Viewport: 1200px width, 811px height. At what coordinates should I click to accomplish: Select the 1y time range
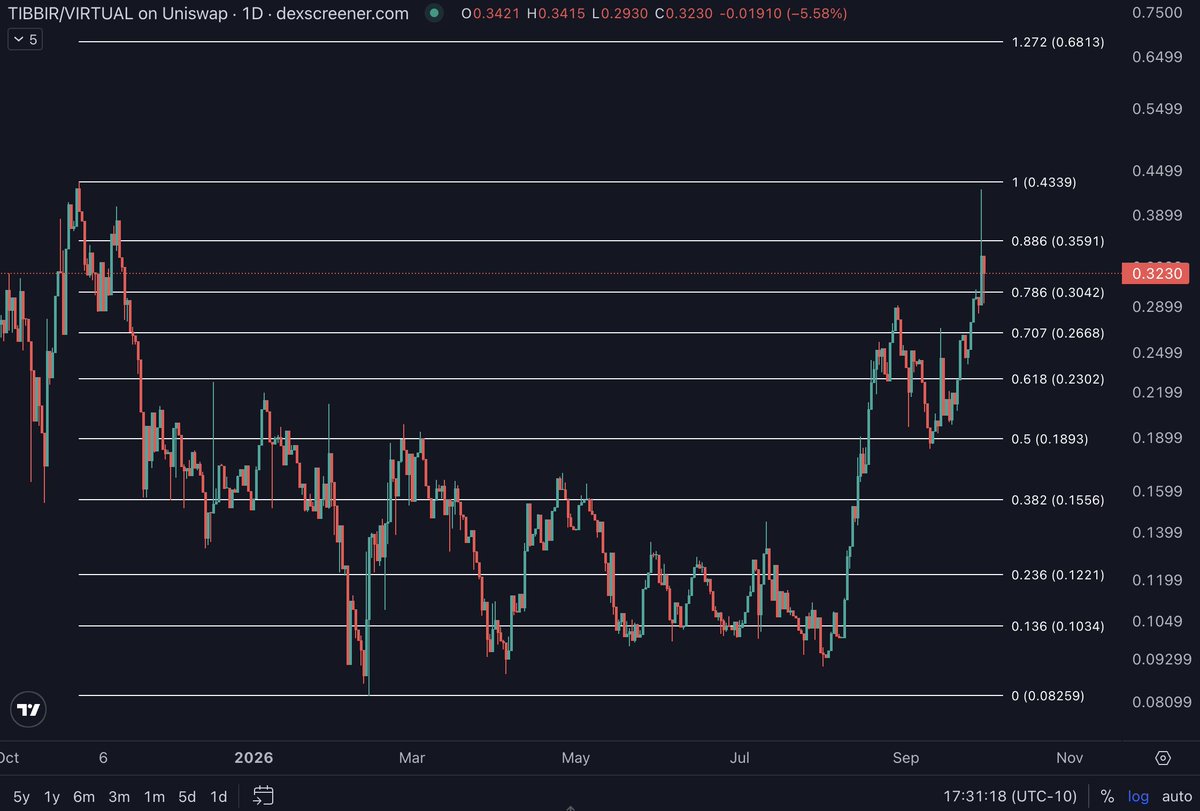point(52,797)
